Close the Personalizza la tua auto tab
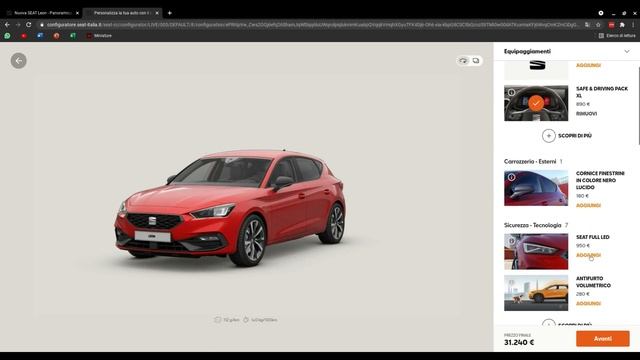This screenshot has width=640, height=360. point(157,13)
